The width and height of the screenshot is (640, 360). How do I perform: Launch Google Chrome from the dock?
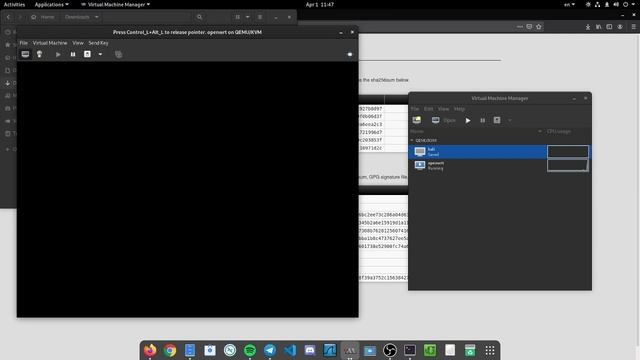pos(170,350)
